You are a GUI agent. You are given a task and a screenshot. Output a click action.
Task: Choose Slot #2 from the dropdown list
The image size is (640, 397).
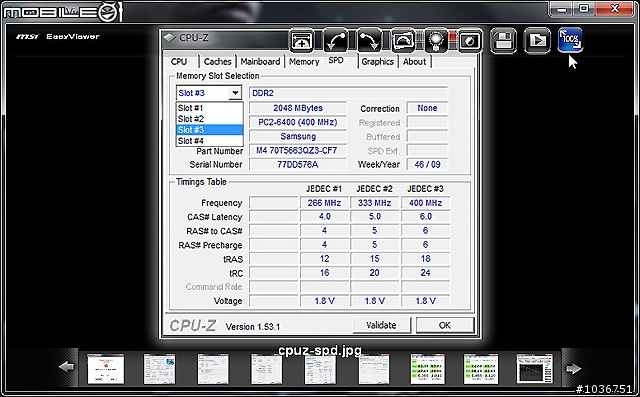tap(210, 119)
